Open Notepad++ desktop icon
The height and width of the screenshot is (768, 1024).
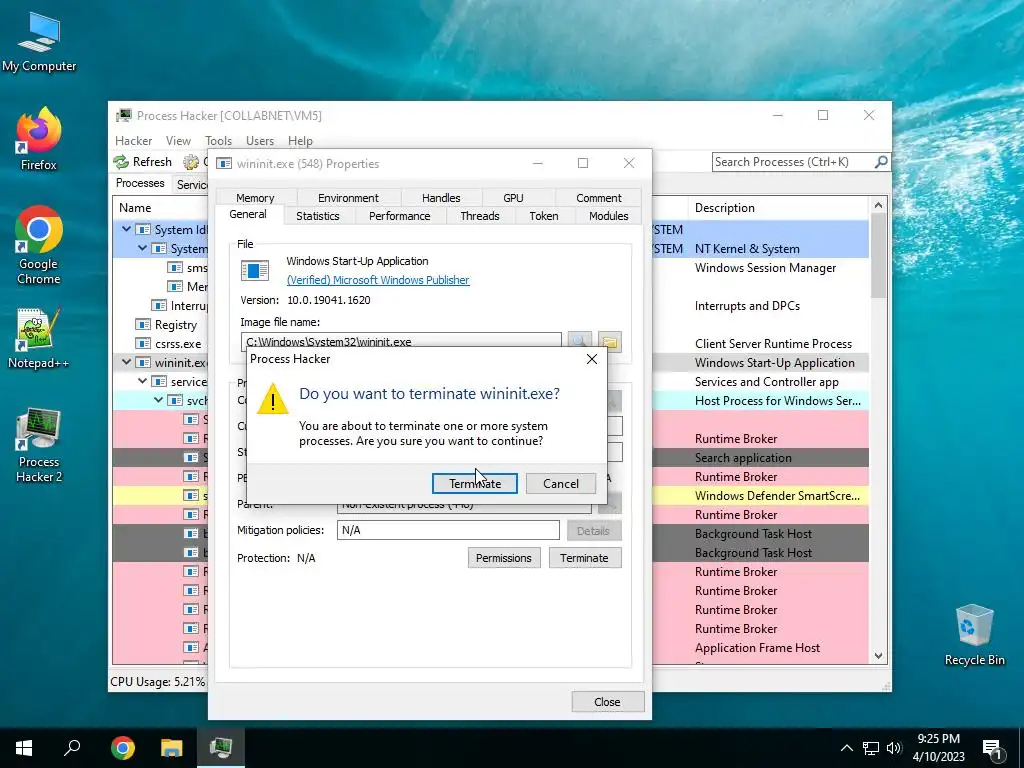tap(39, 338)
